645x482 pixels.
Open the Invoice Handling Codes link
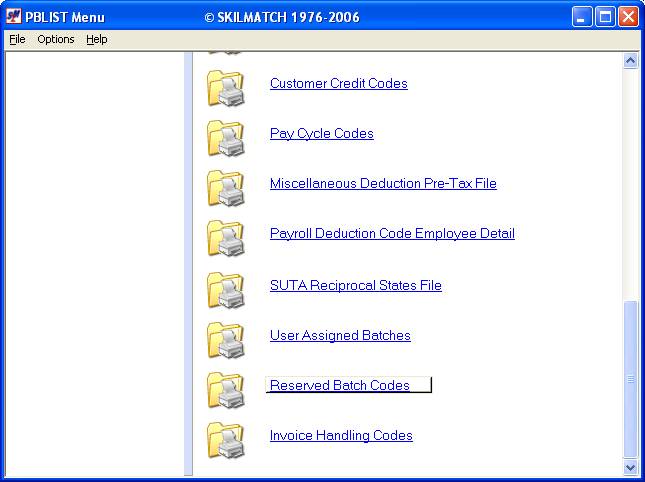click(341, 436)
